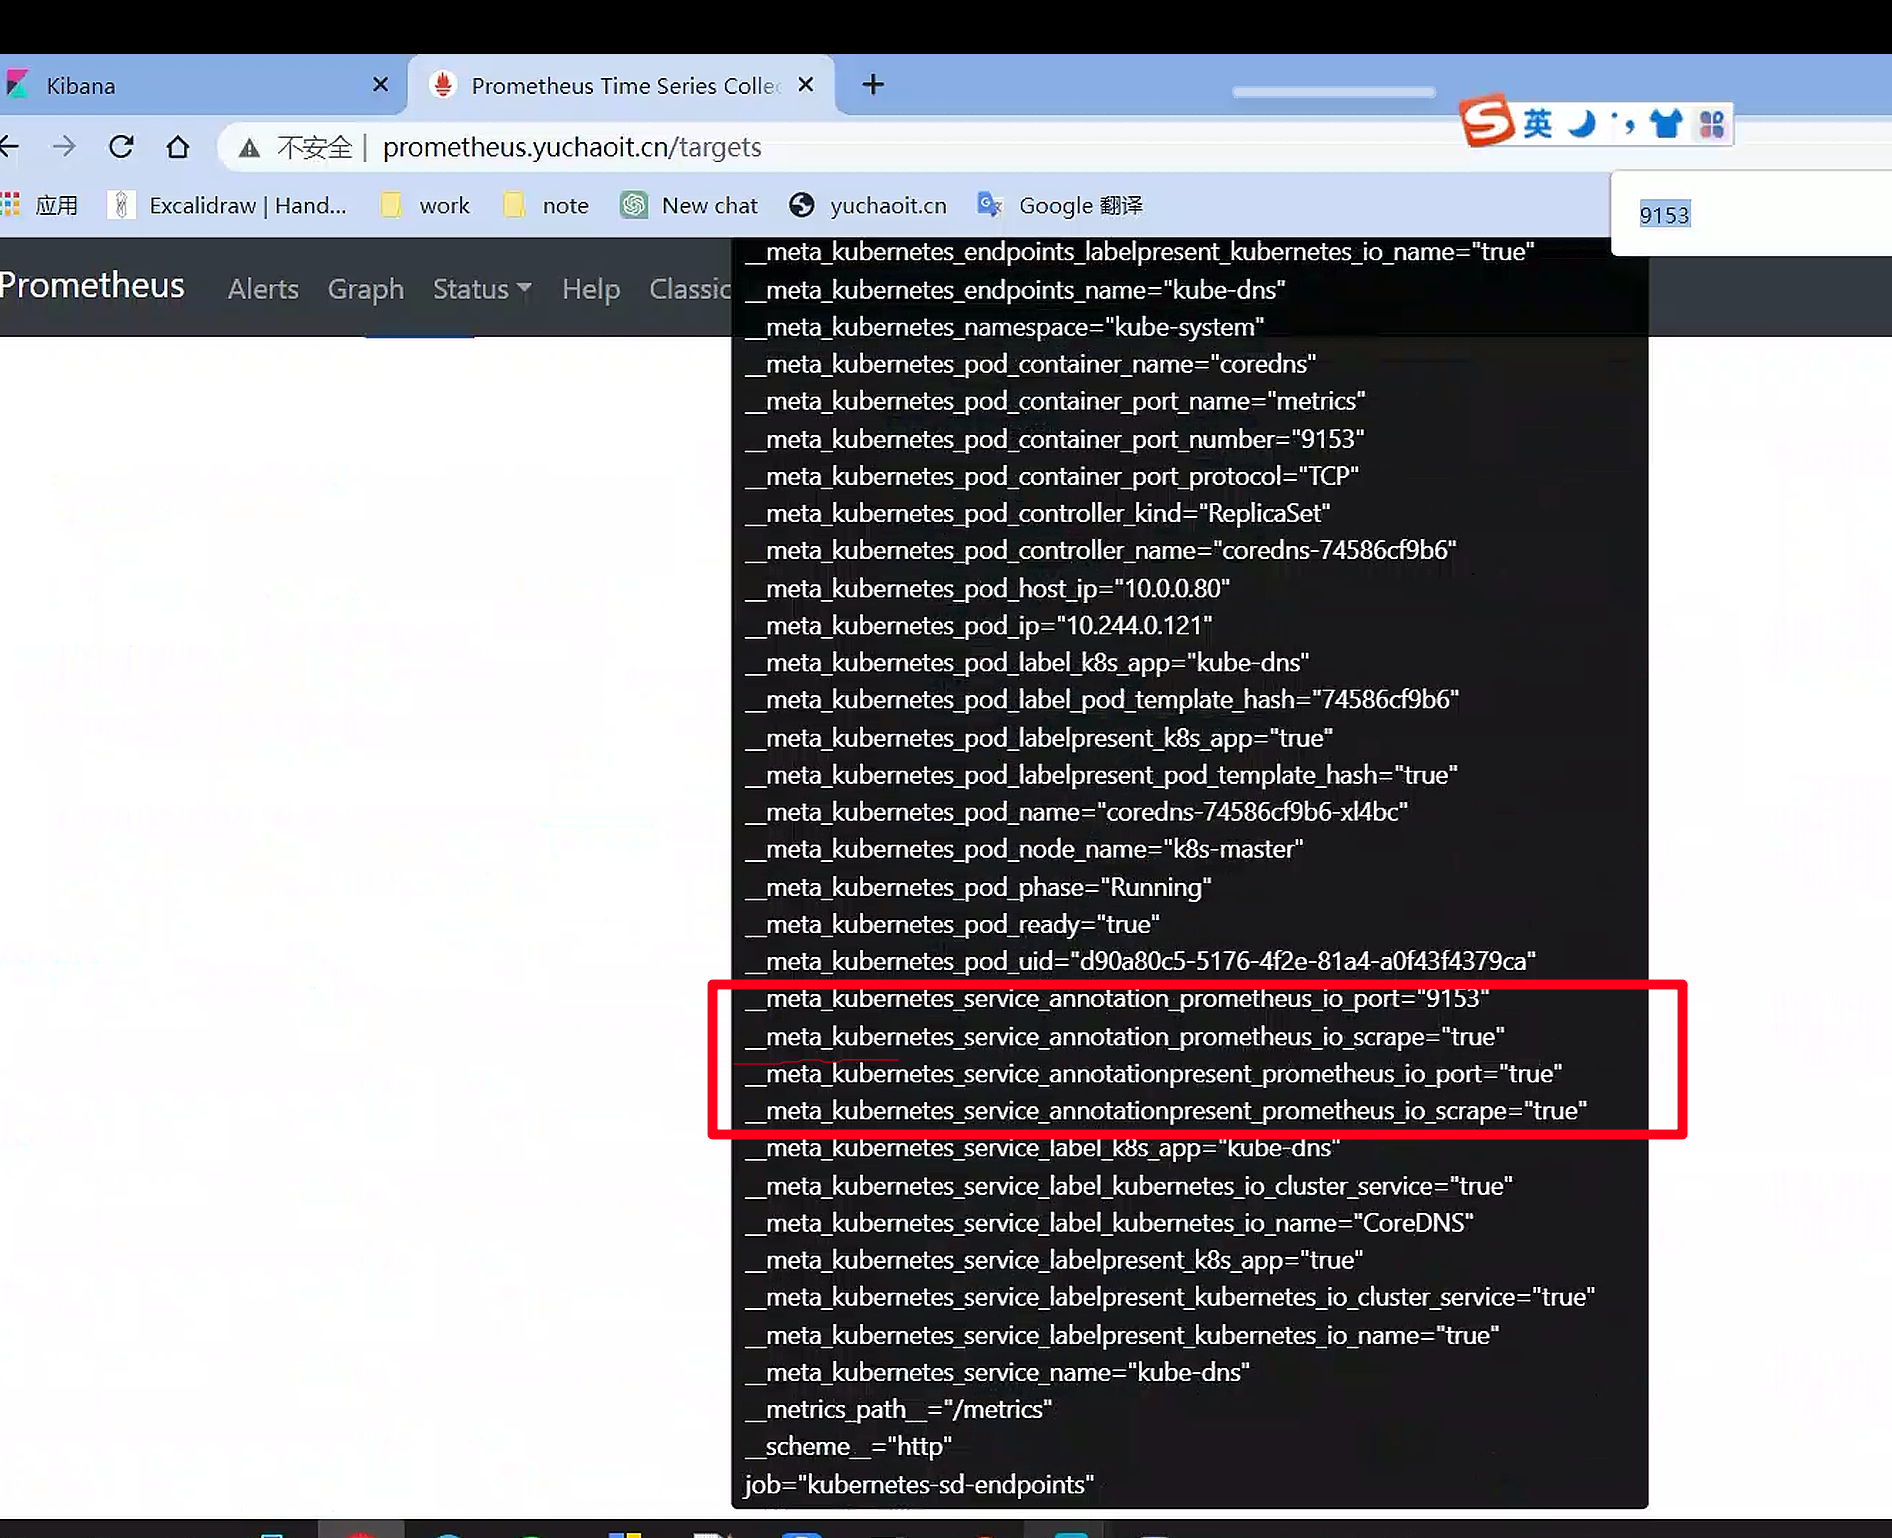1892x1538 pixels.
Task: Open the Alerts page in Prometheus
Action: [x=263, y=289]
